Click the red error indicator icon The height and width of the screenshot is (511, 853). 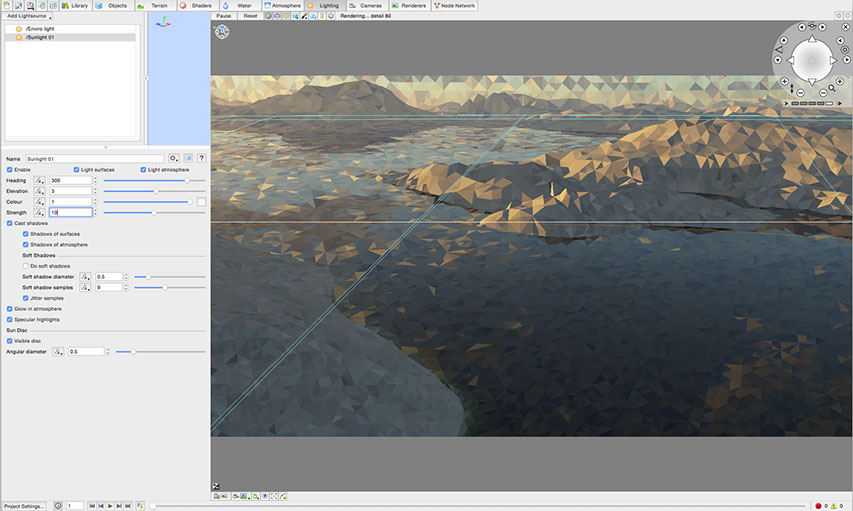click(x=818, y=506)
